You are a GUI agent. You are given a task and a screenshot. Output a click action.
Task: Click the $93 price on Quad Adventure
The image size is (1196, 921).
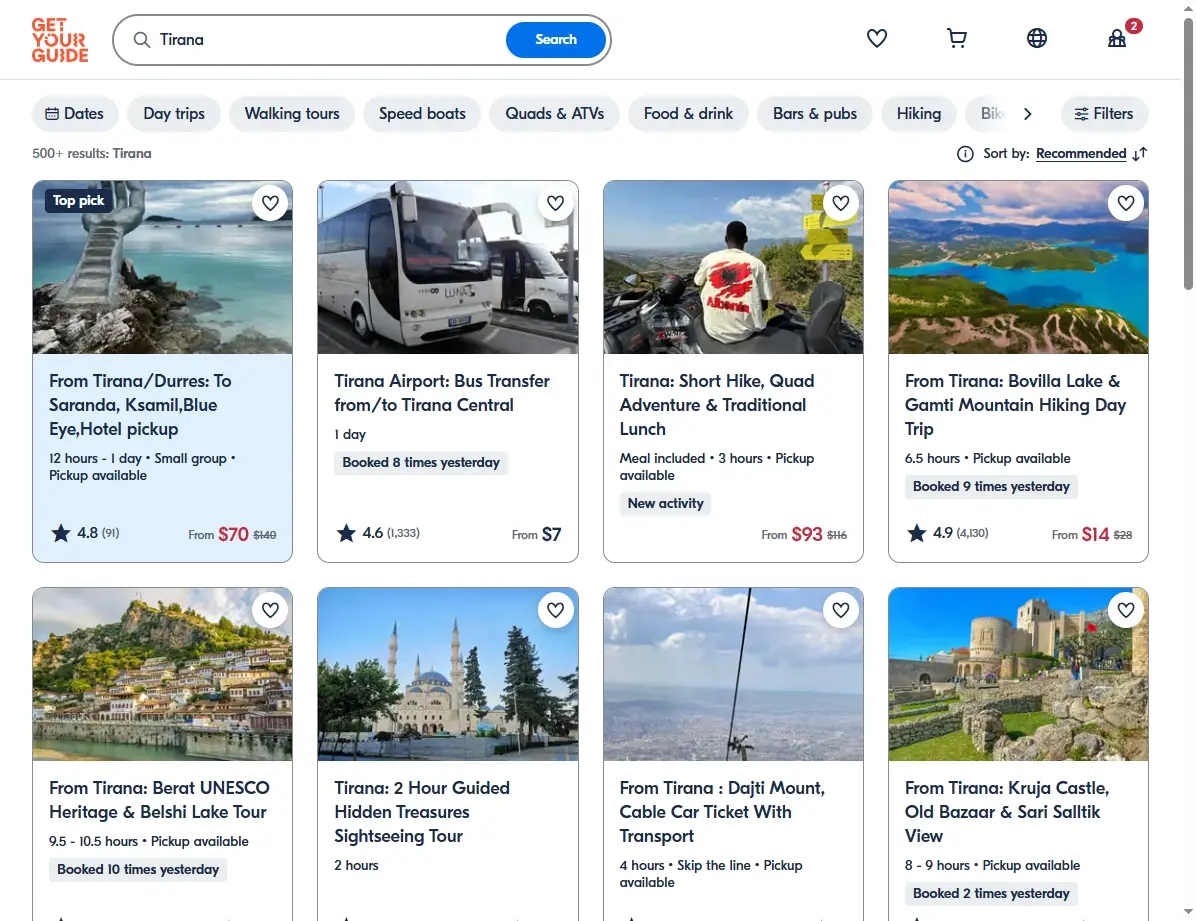(x=807, y=534)
